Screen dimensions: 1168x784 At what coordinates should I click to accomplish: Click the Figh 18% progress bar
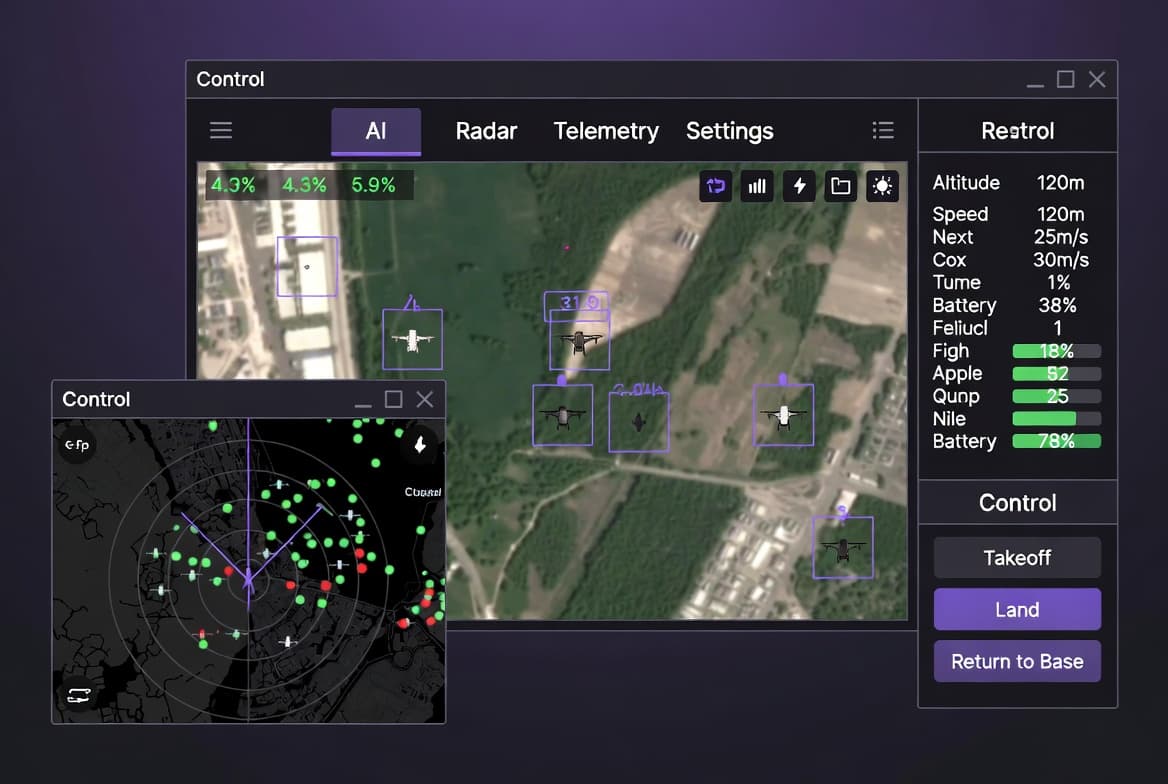tap(1056, 351)
